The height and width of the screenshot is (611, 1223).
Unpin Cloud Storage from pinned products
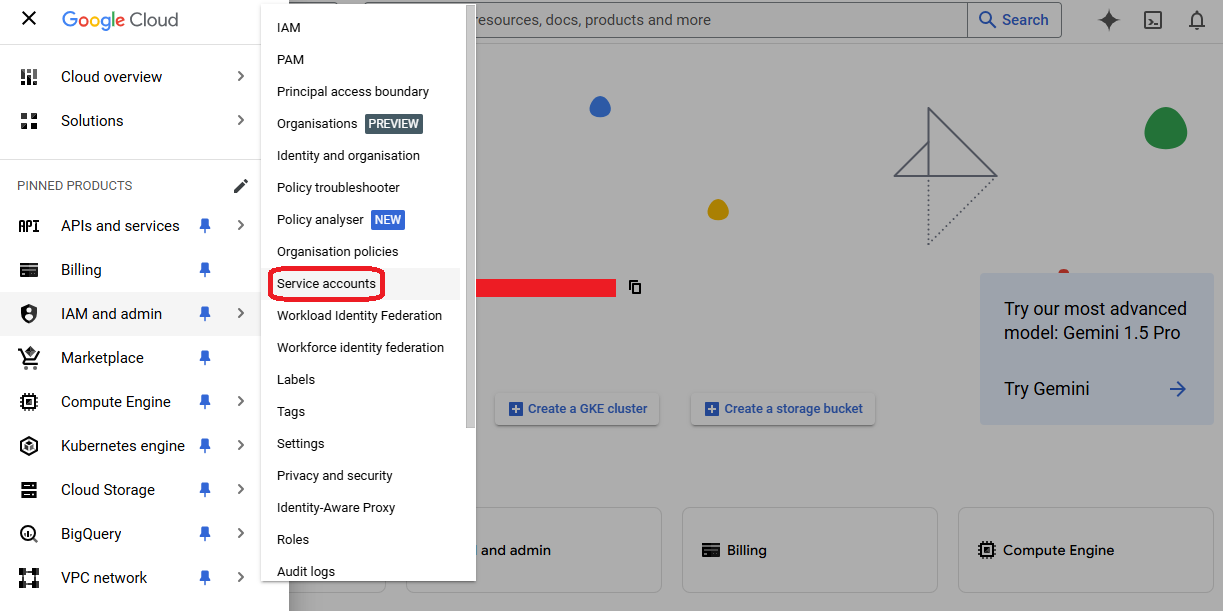tap(205, 490)
